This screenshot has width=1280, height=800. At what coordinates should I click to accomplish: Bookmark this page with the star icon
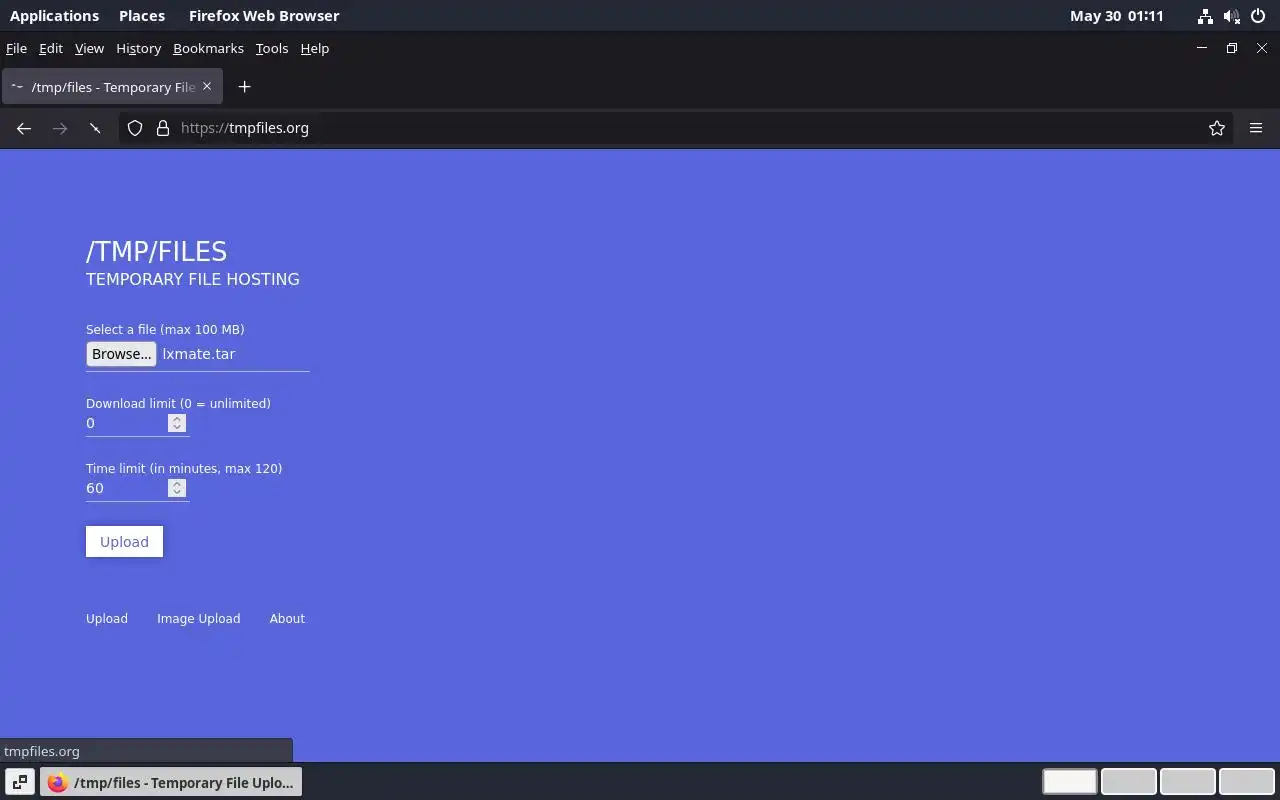(1217, 128)
